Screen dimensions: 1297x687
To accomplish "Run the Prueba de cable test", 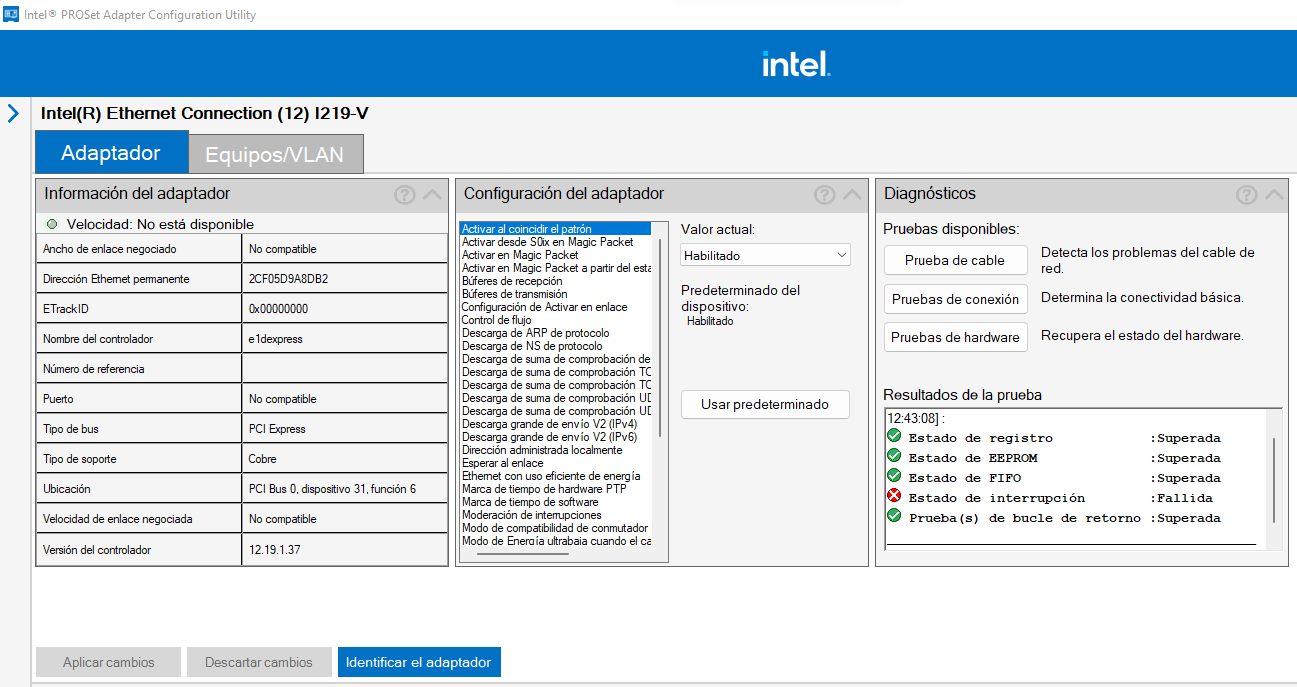I will (955, 260).
